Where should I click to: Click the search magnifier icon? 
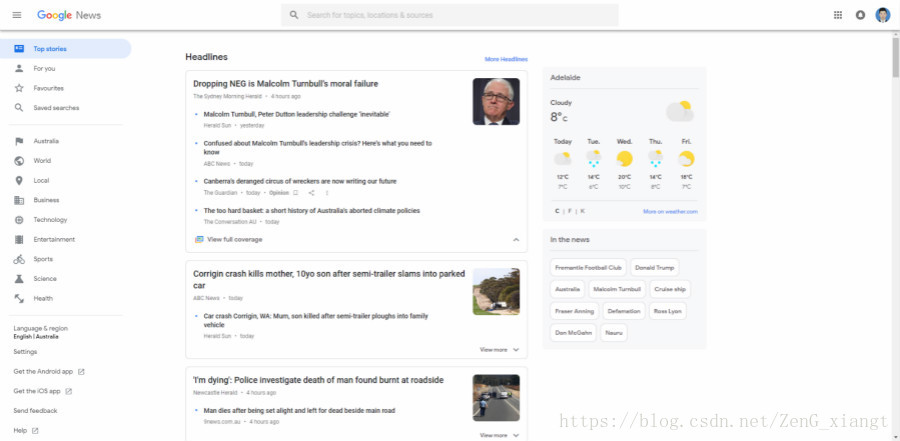pyautogui.click(x=294, y=15)
